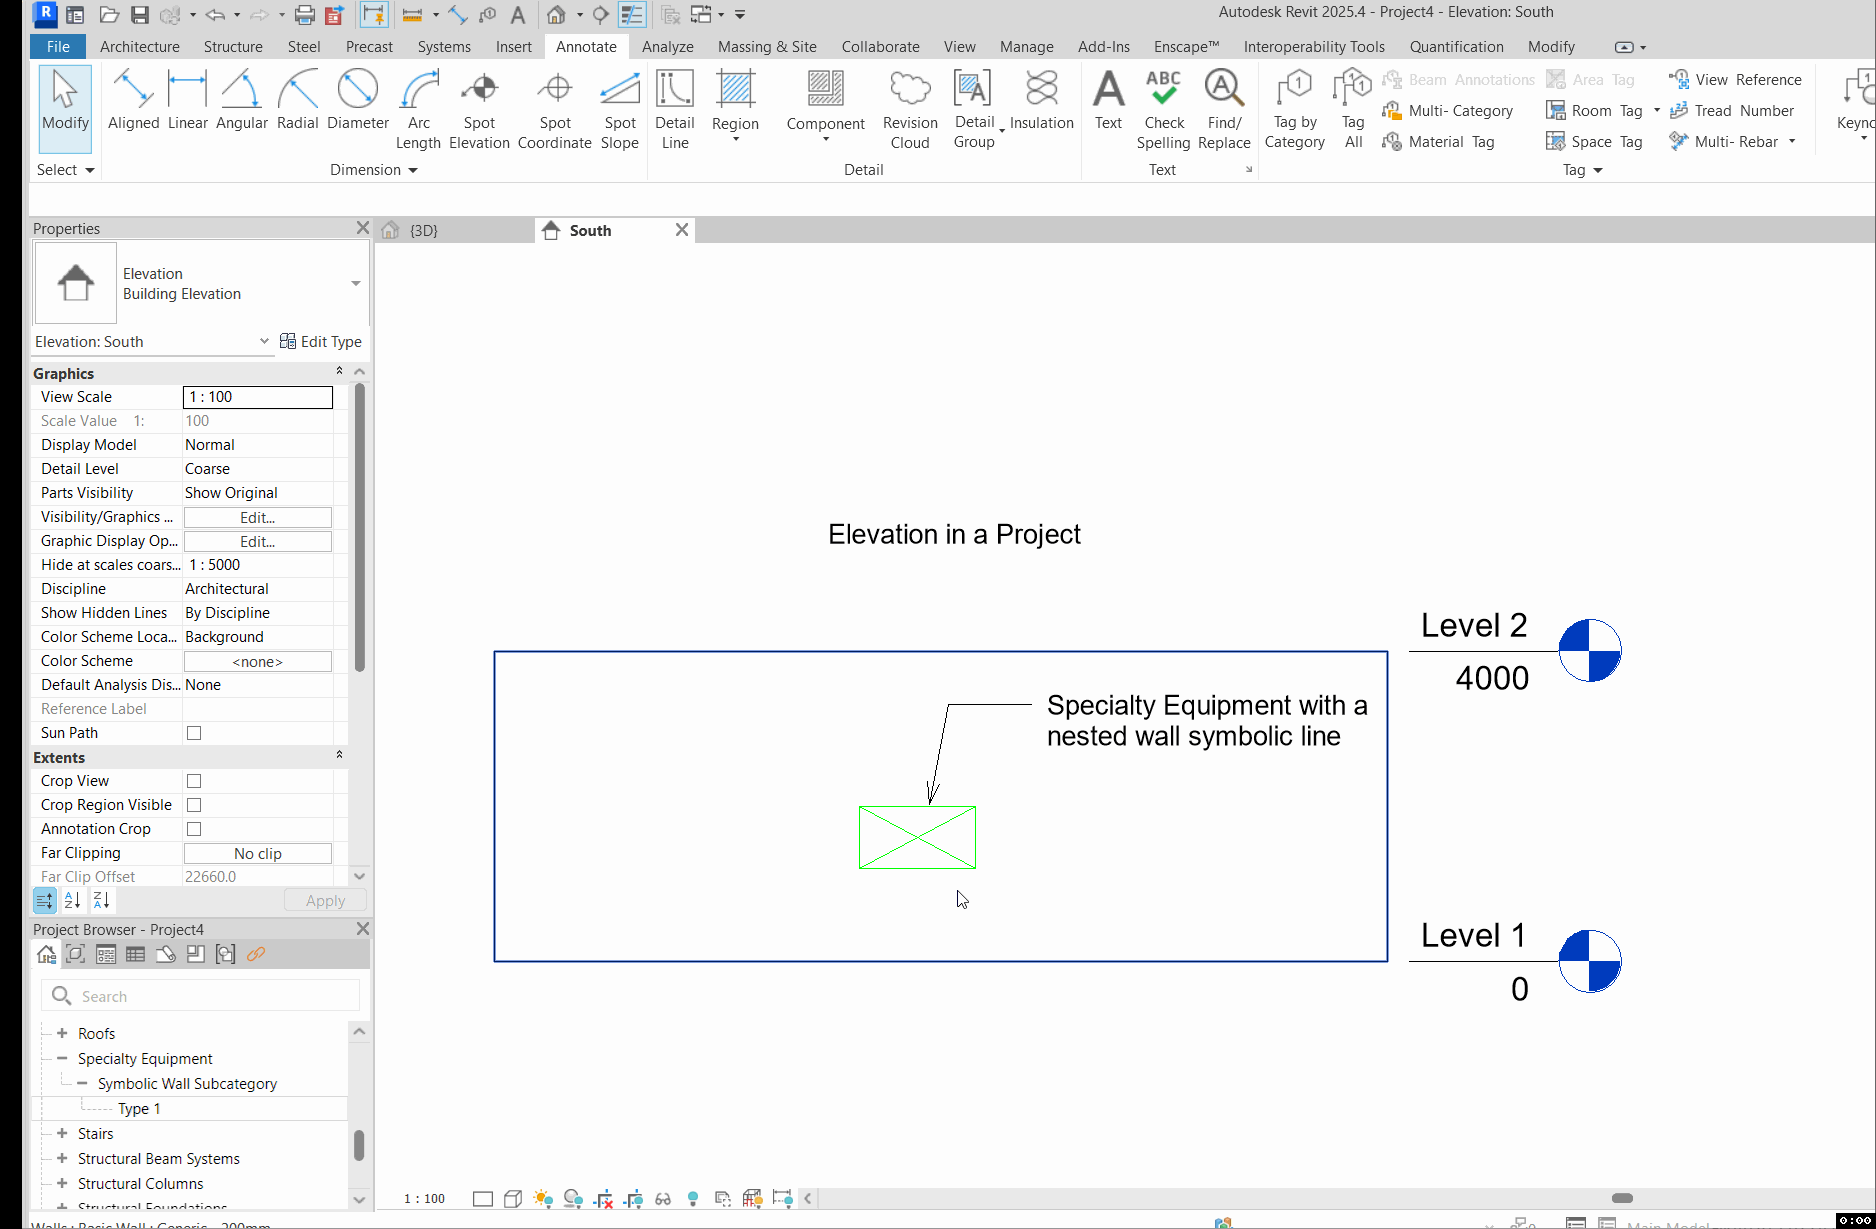Check the Annotation Crop option
The height and width of the screenshot is (1229, 1876).
(x=193, y=828)
